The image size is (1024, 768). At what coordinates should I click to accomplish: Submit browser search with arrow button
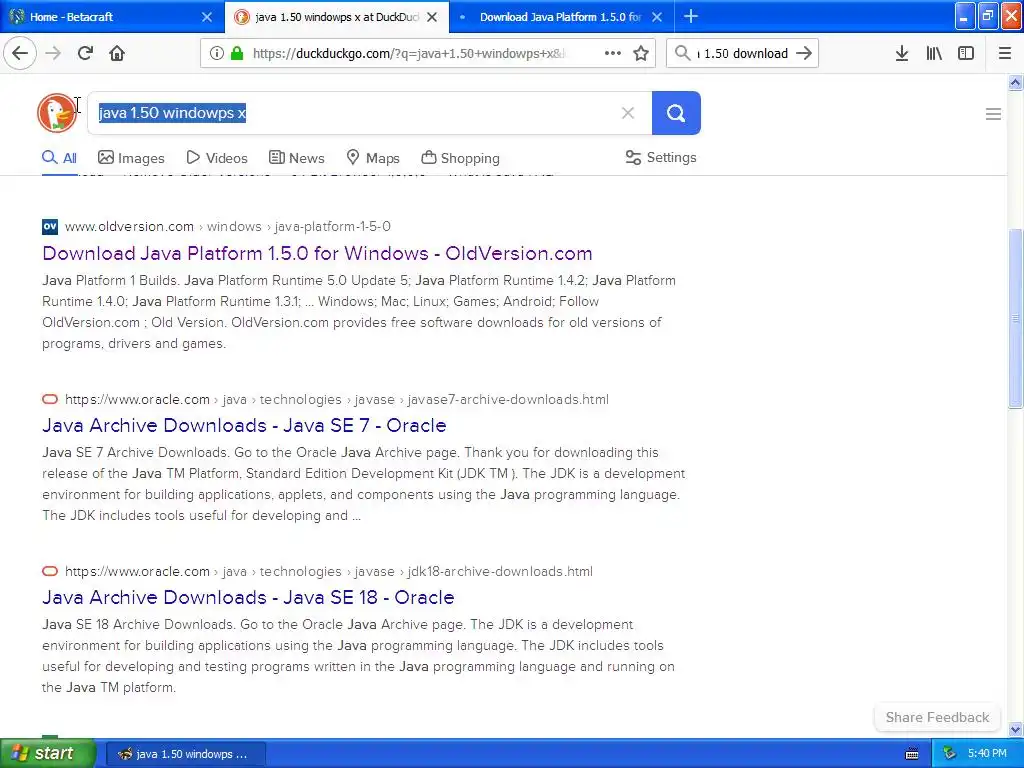click(805, 53)
